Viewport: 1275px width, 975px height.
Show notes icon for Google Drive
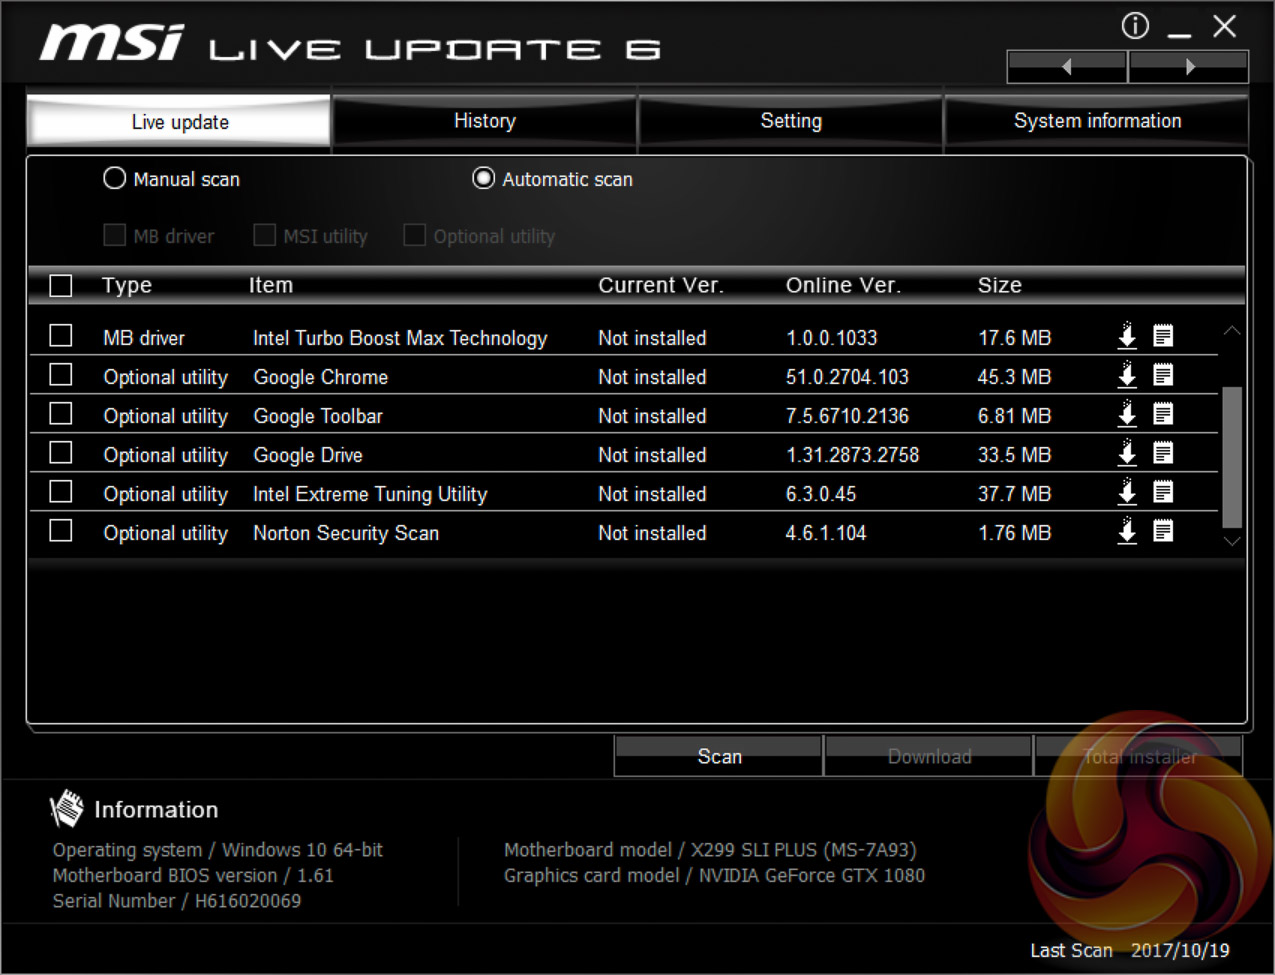(1163, 453)
